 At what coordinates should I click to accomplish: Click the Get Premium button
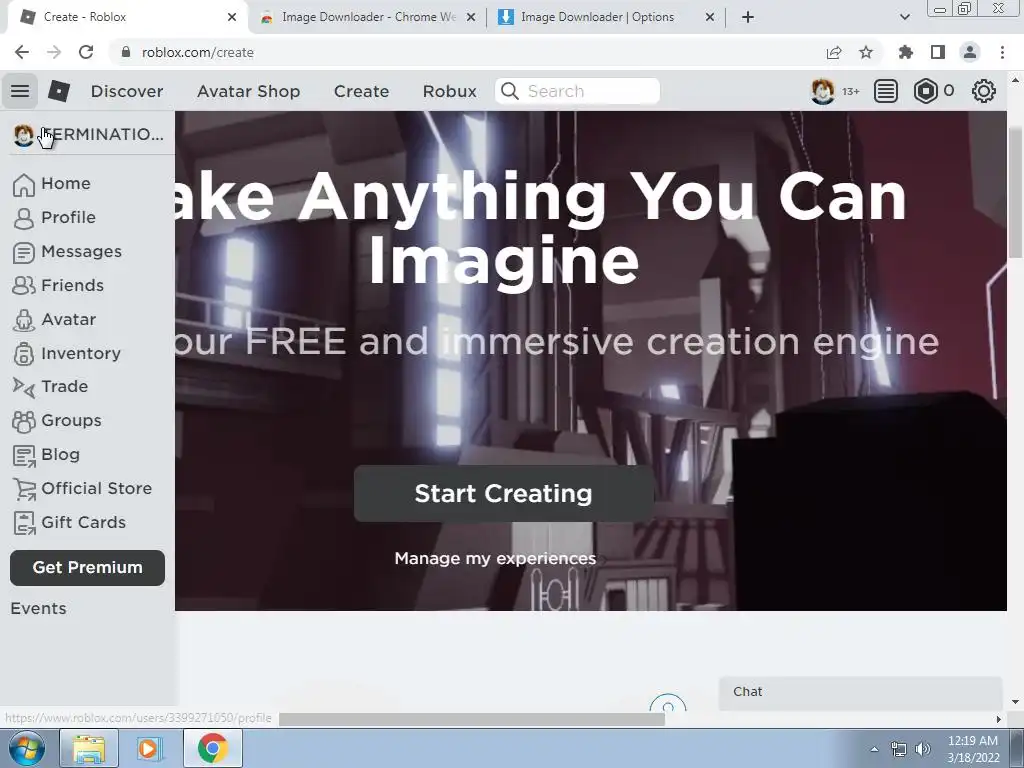coord(88,568)
